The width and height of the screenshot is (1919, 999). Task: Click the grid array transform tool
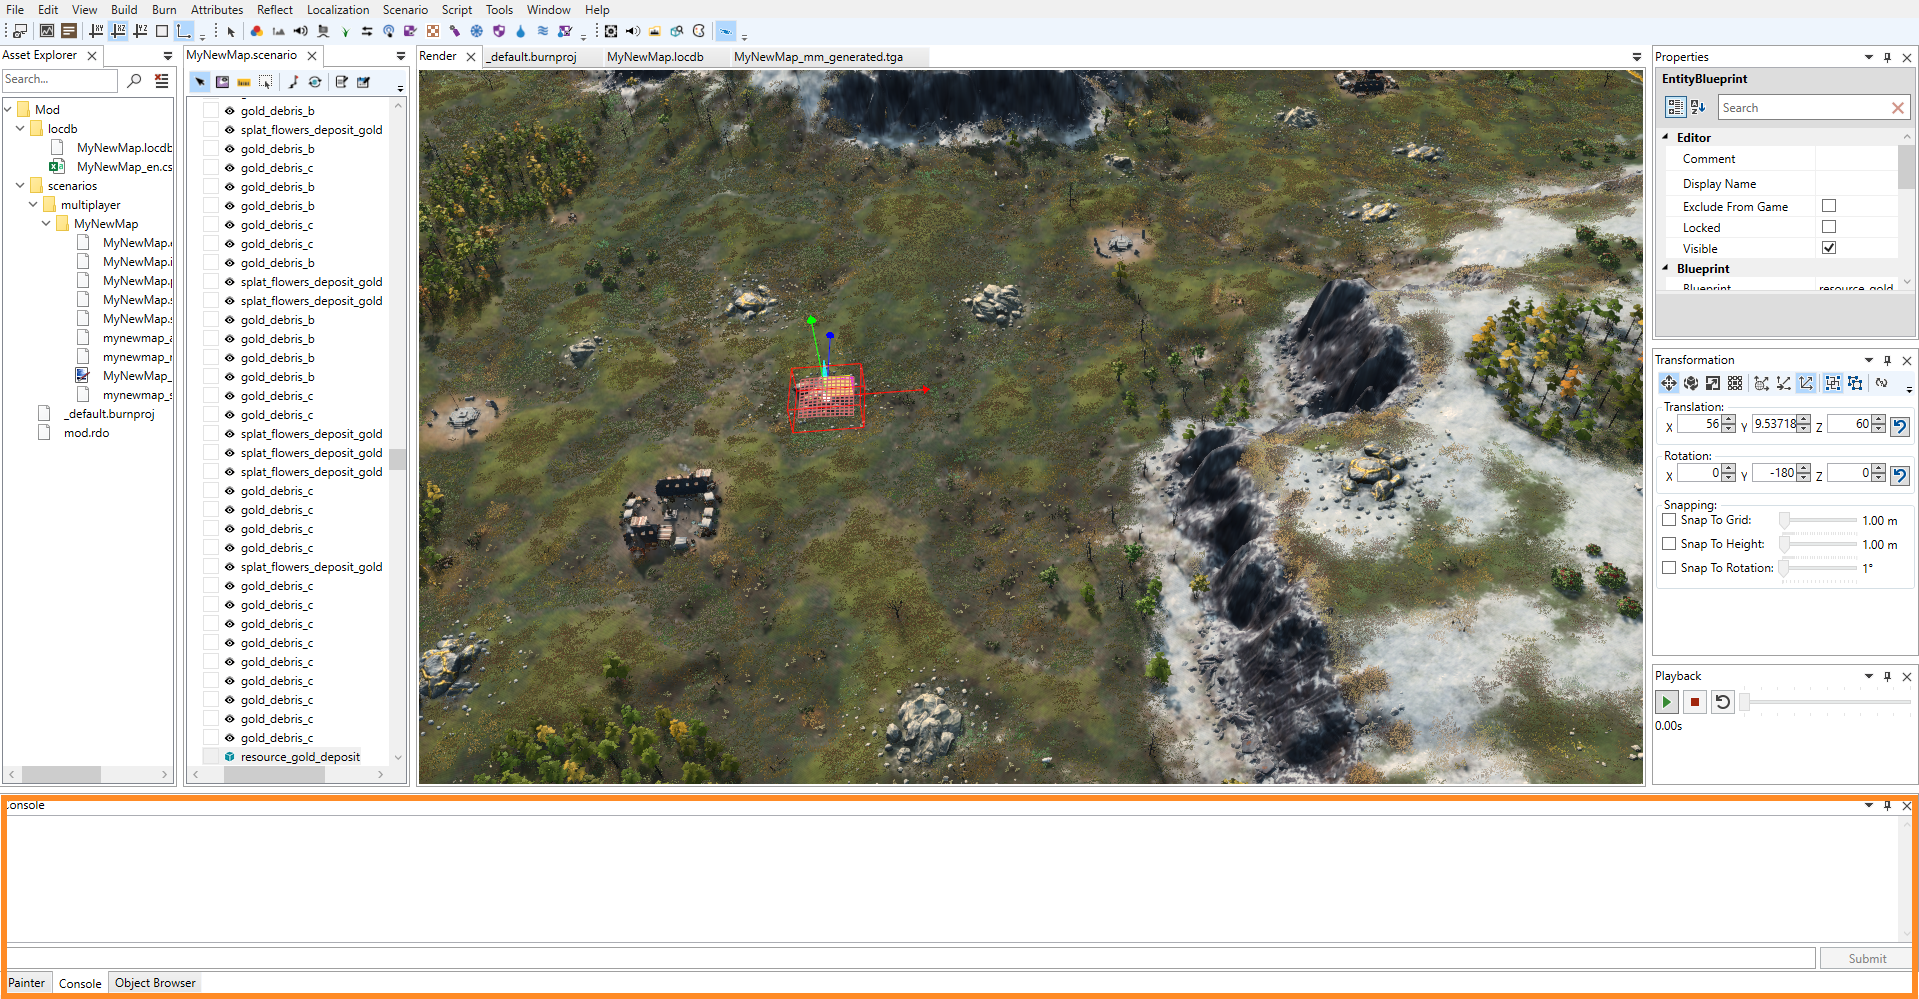1735,383
